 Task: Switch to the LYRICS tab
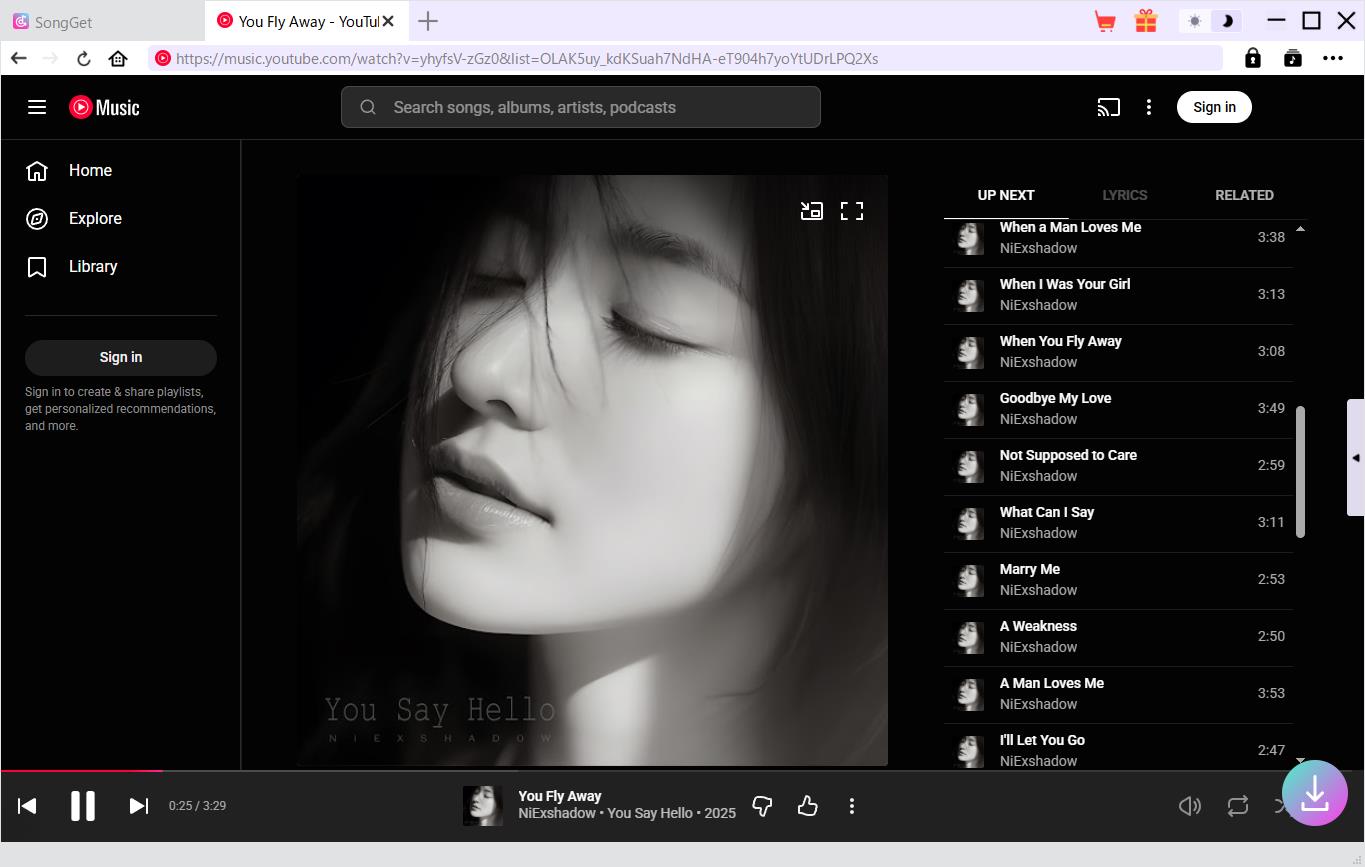1124,195
